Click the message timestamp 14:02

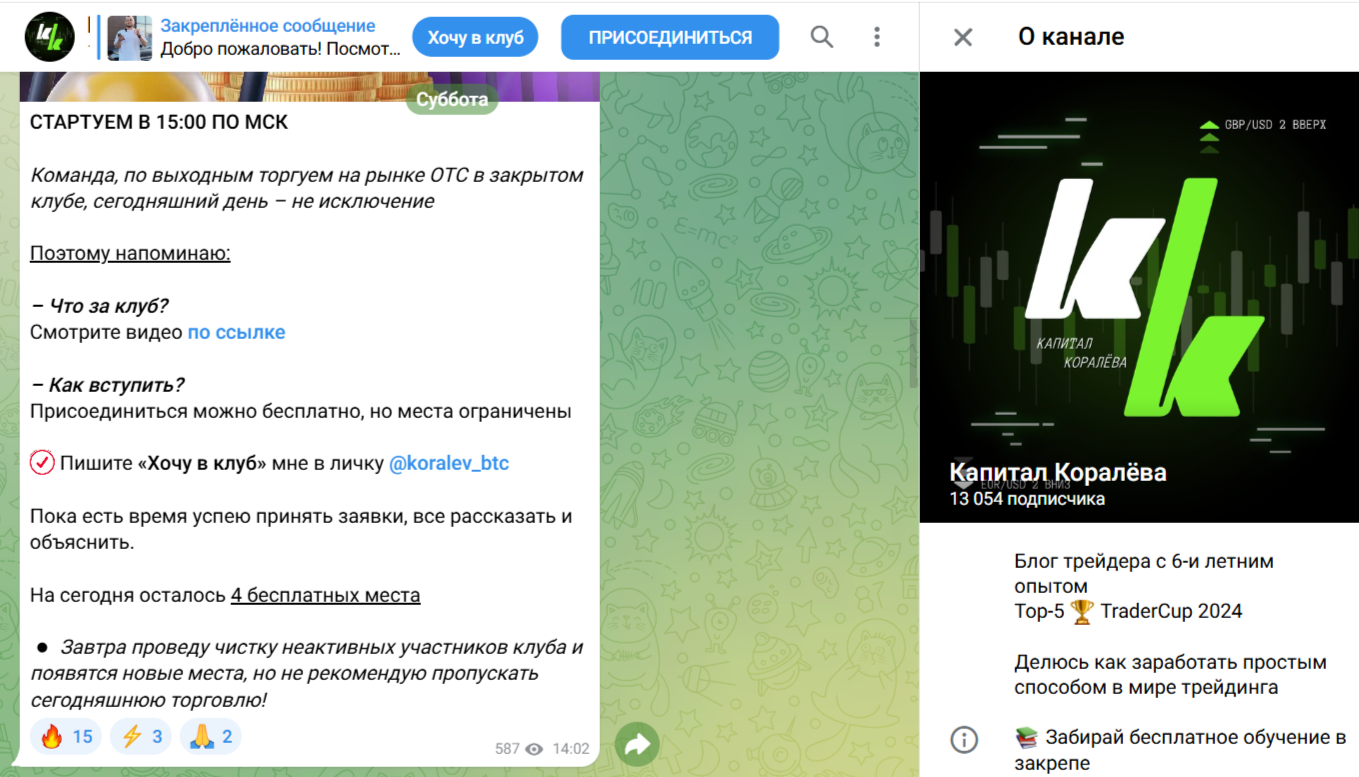click(x=570, y=749)
